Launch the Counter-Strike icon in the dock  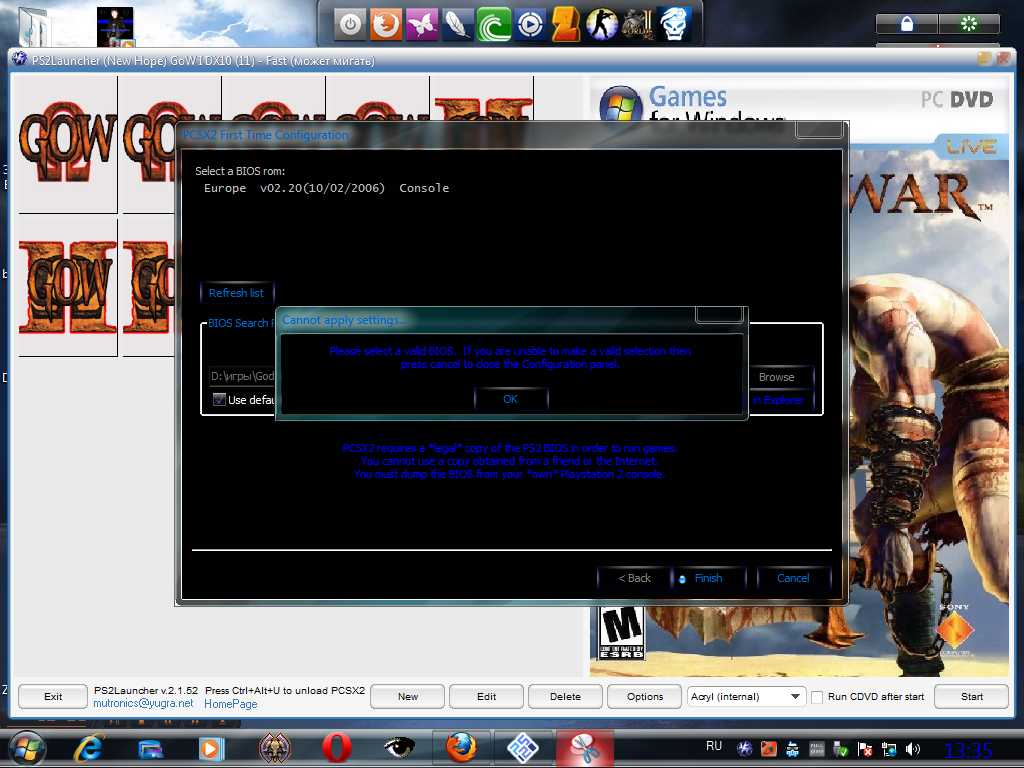point(601,25)
